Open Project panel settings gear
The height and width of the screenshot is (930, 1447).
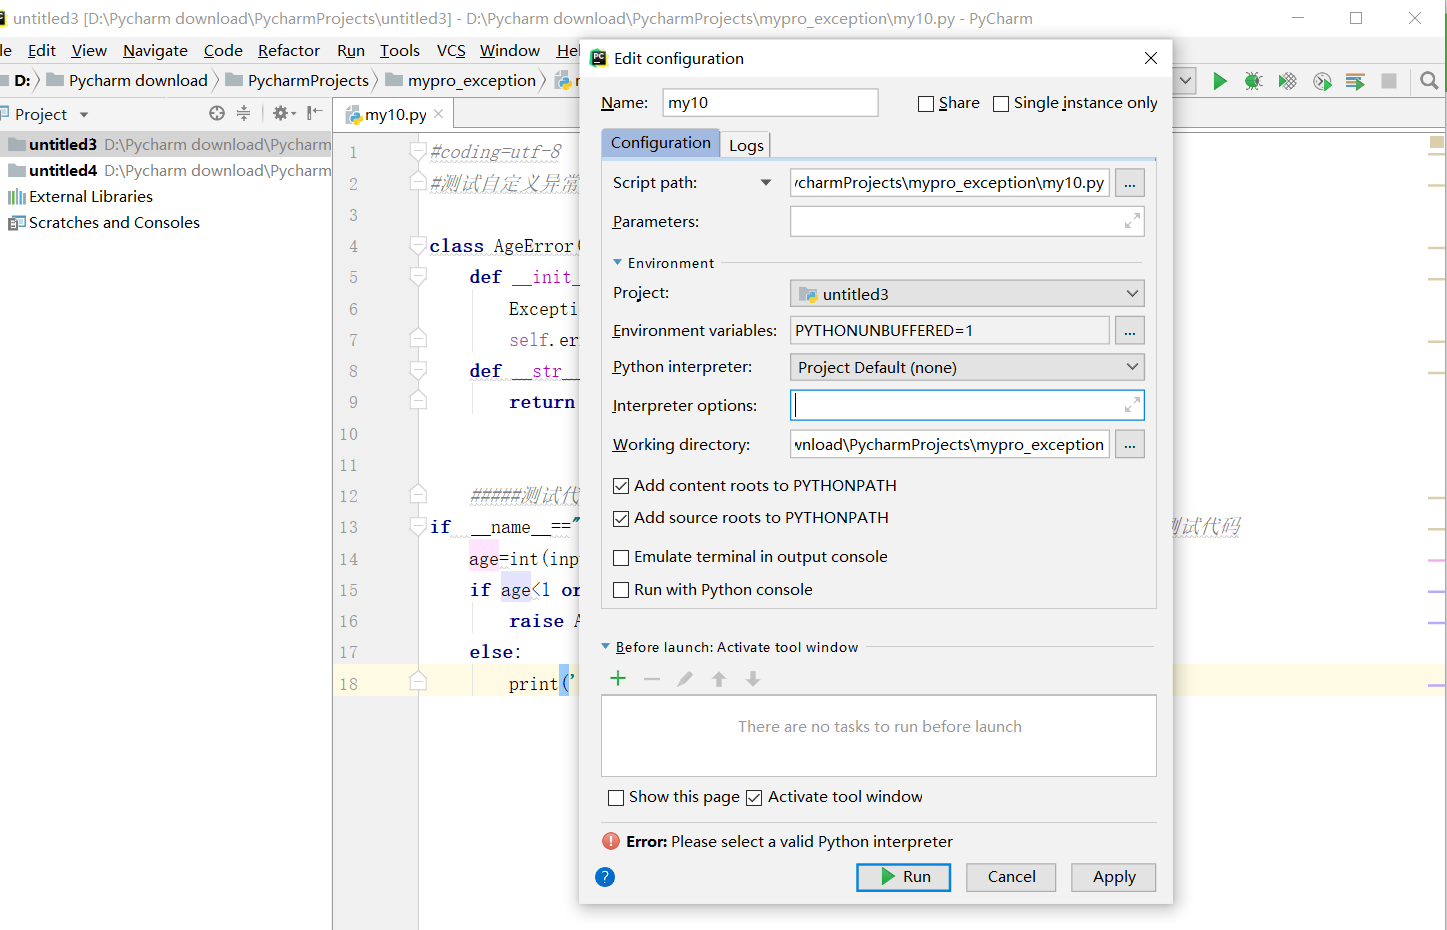click(x=283, y=113)
